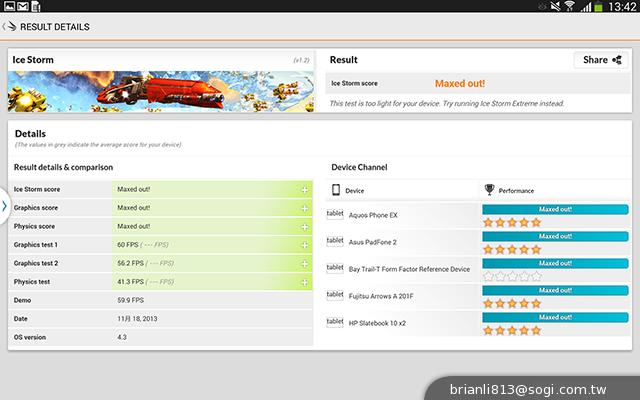Click the Device column phone icon

pyautogui.click(x=335, y=189)
